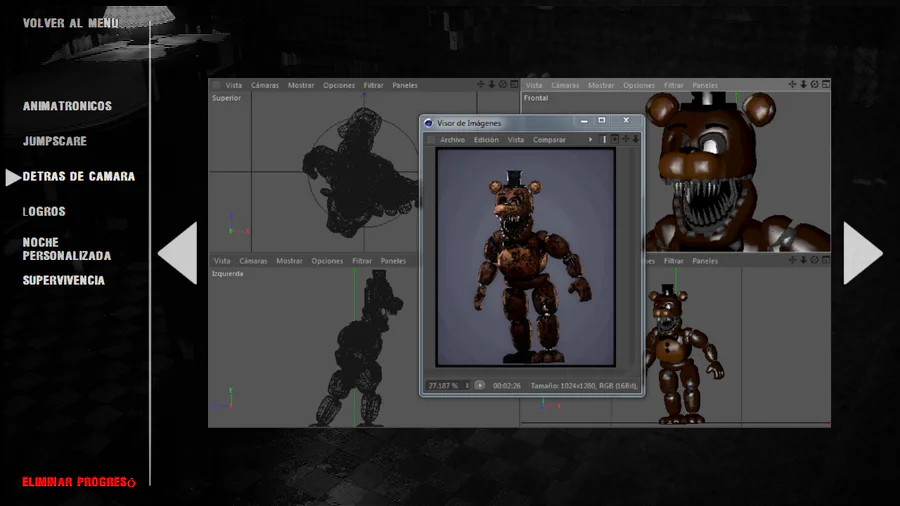The height and width of the screenshot is (506, 900).
Task: Open Filtrar menu in Izquierda viewport
Action: (x=362, y=260)
